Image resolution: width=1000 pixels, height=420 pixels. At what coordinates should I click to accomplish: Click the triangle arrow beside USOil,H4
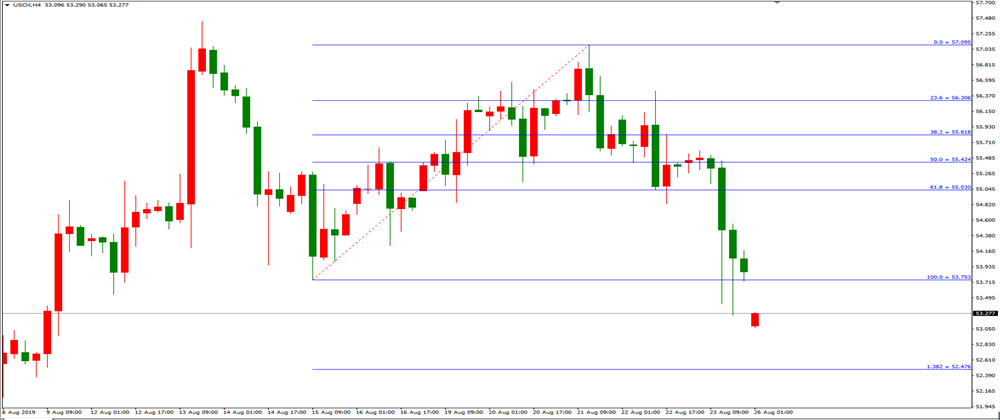6,4
